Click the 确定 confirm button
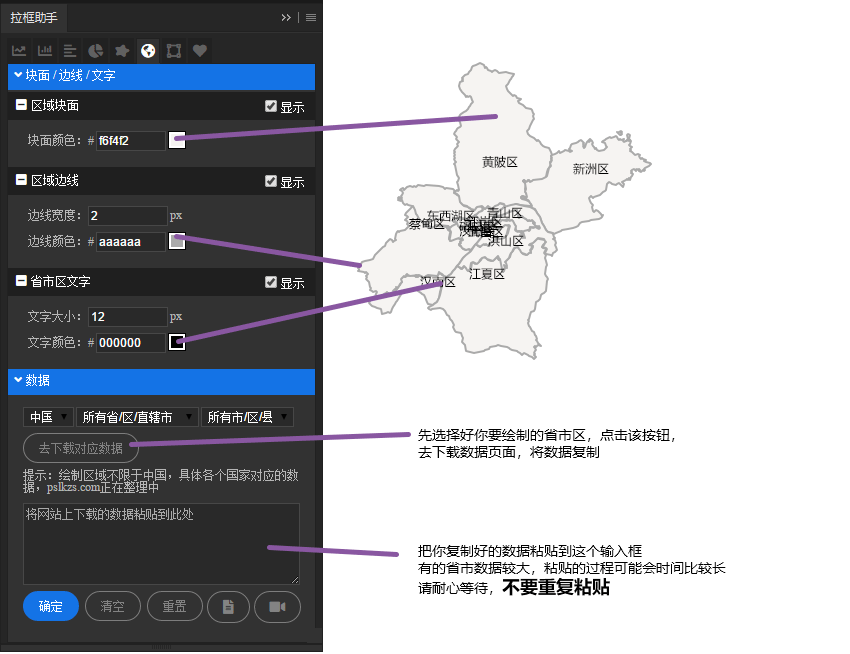The height and width of the screenshot is (654, 850). pos(50,606)
